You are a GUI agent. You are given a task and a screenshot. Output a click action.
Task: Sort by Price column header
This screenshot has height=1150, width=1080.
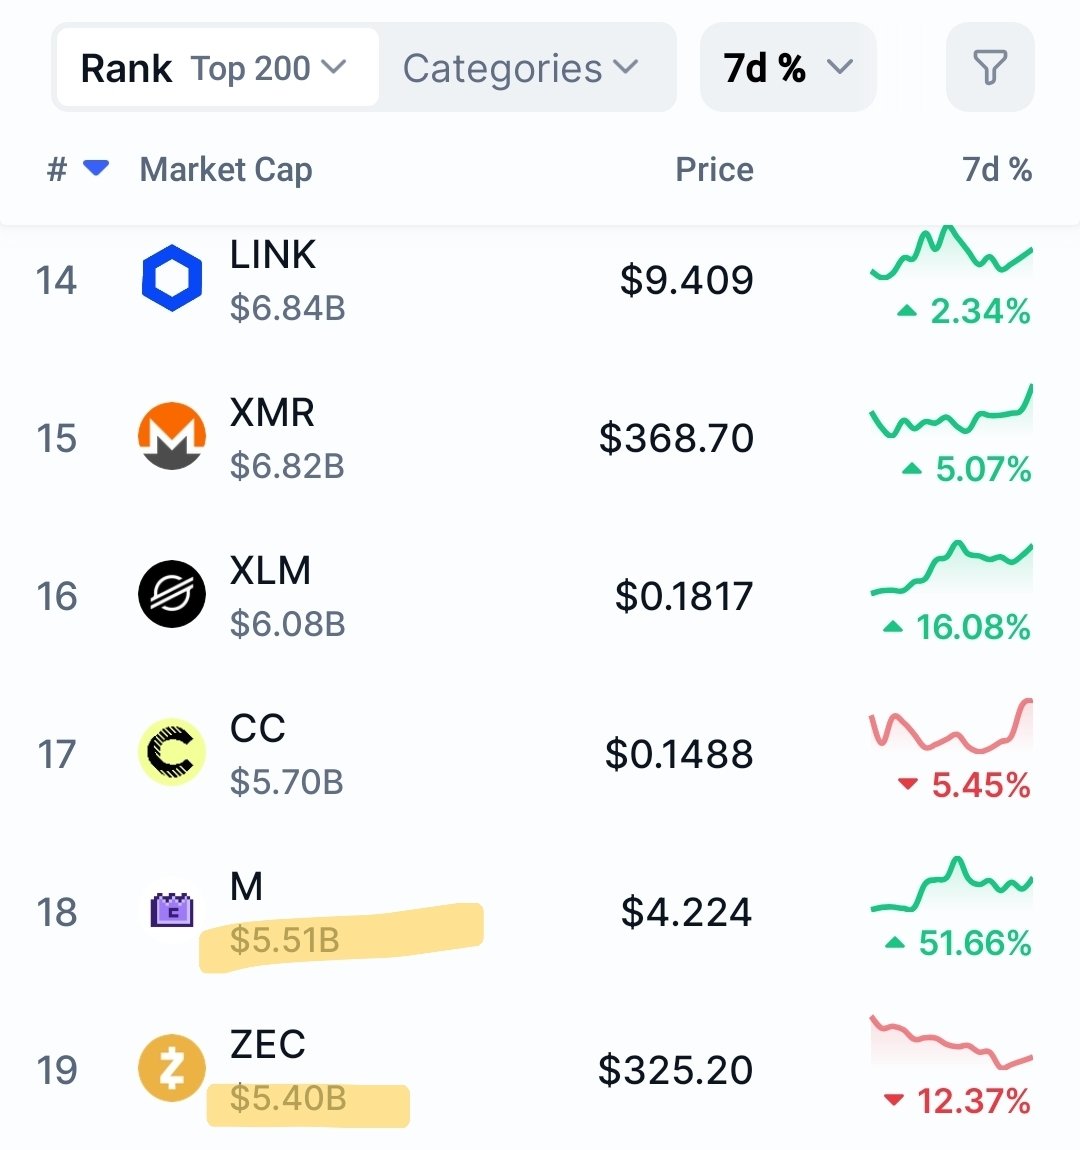(714, 169)
